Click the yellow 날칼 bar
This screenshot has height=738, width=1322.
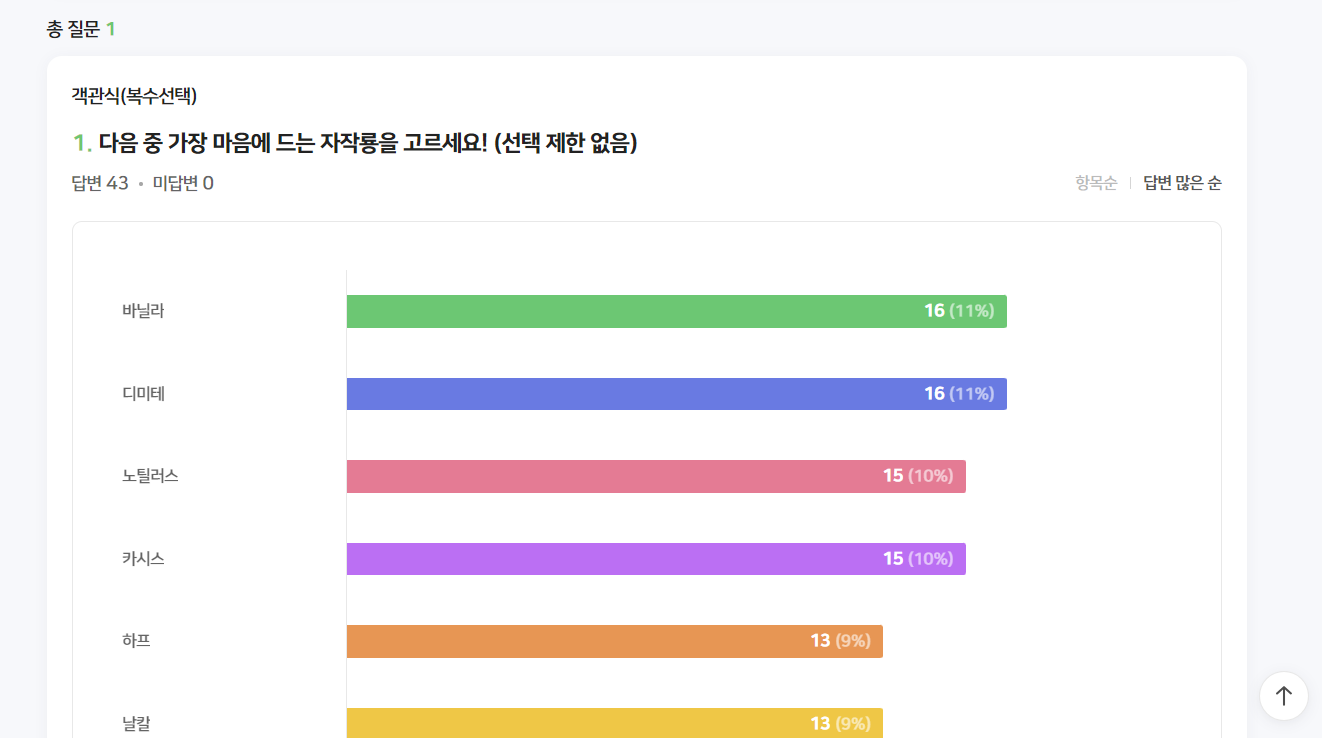coord(615,723)
